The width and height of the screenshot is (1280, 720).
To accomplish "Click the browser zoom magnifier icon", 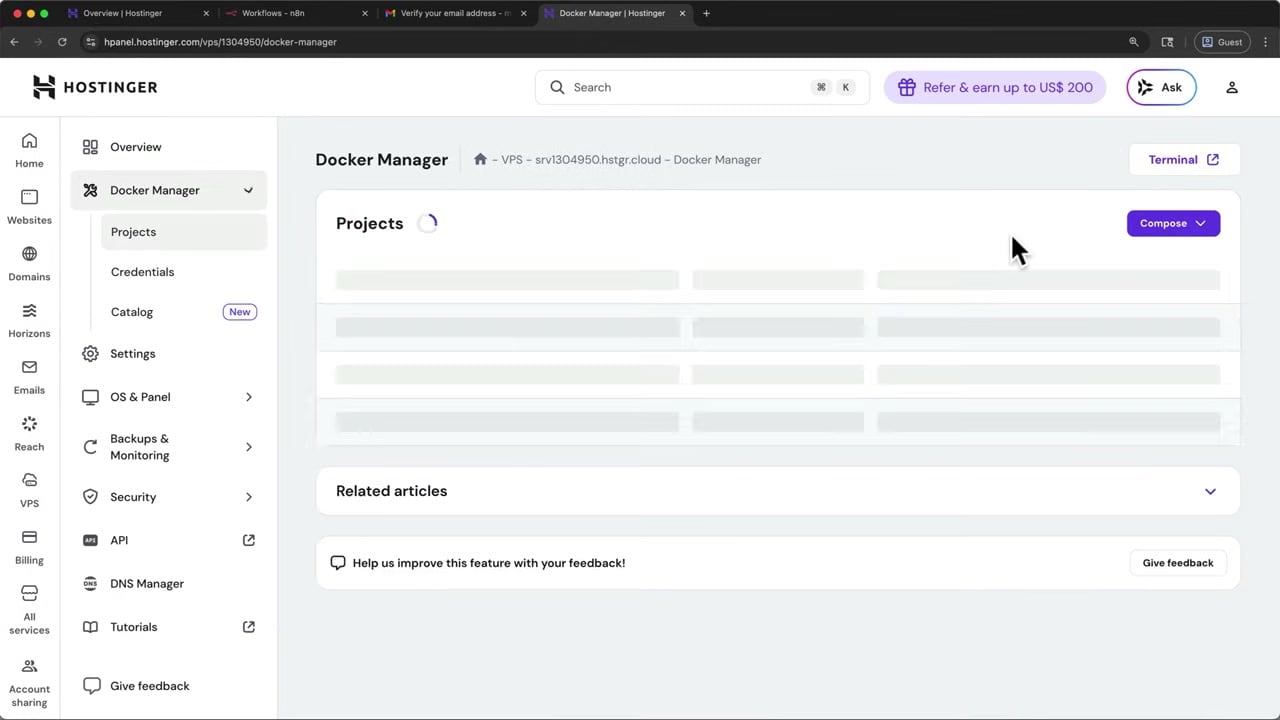I will (x=1134, y=42).
